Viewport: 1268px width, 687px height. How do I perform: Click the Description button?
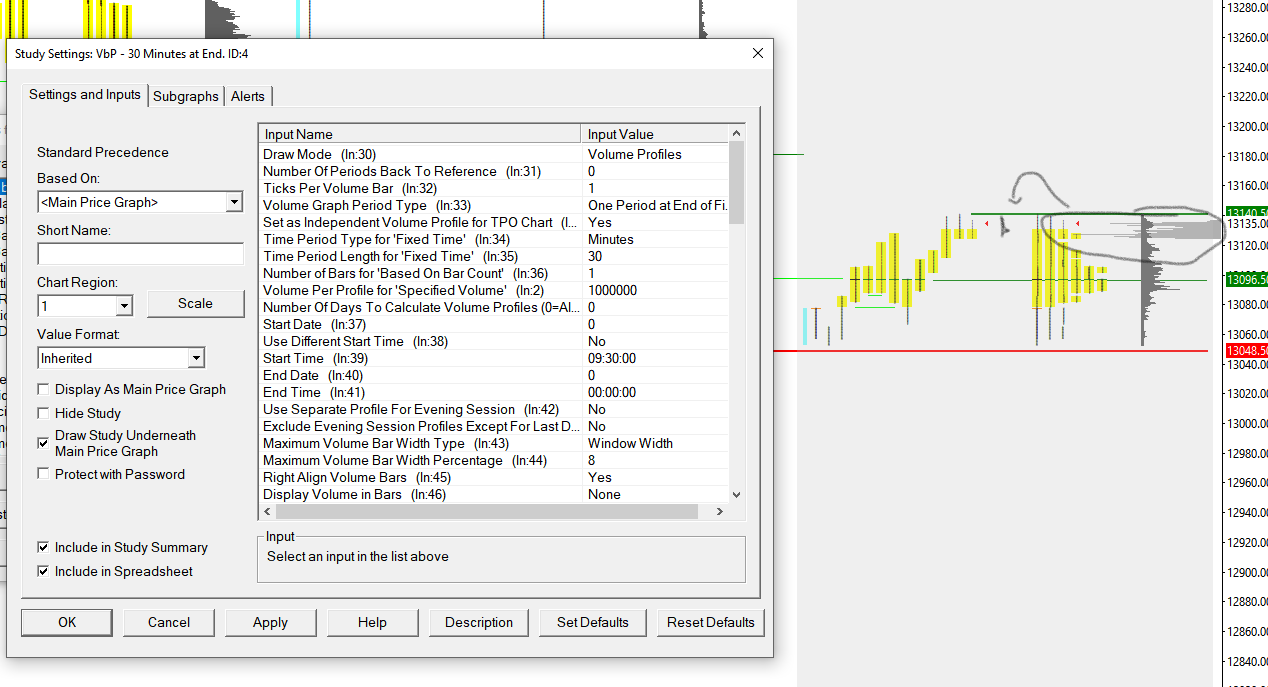tap(479, 622)
